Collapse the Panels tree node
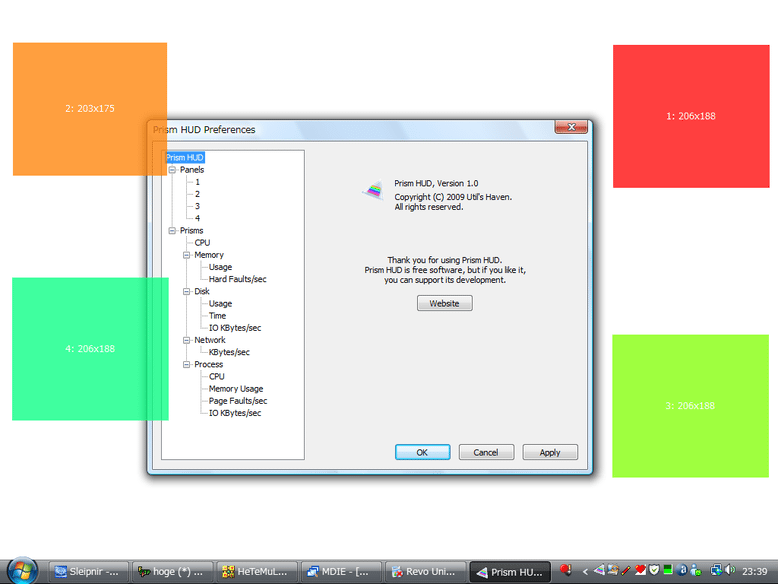 coord(172,170)
